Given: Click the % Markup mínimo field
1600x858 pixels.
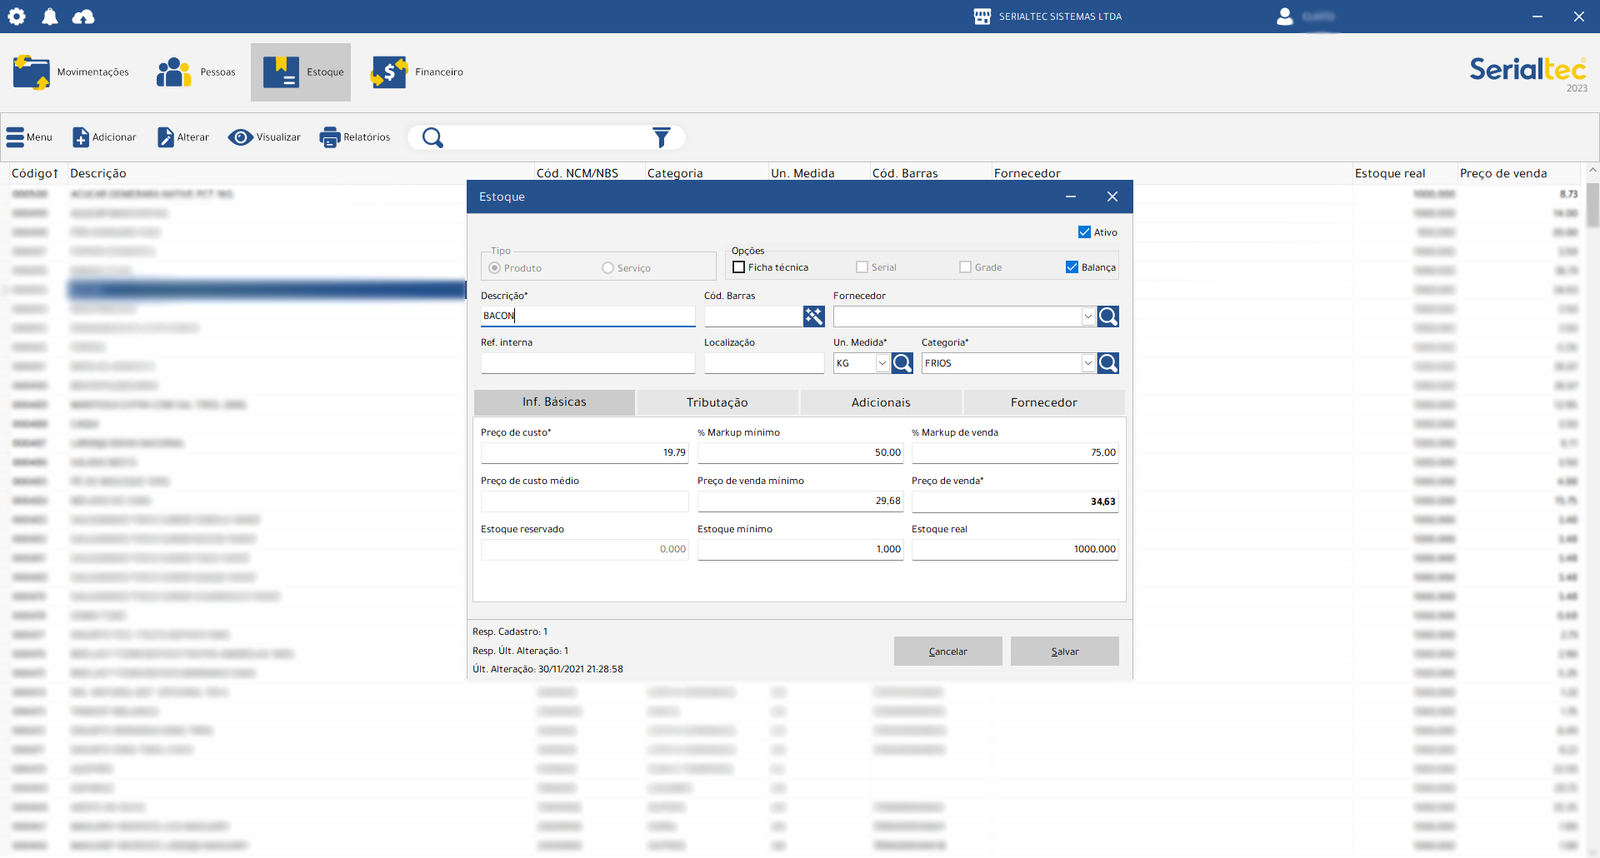Looking at the screenshot, I should coord(800,453).
